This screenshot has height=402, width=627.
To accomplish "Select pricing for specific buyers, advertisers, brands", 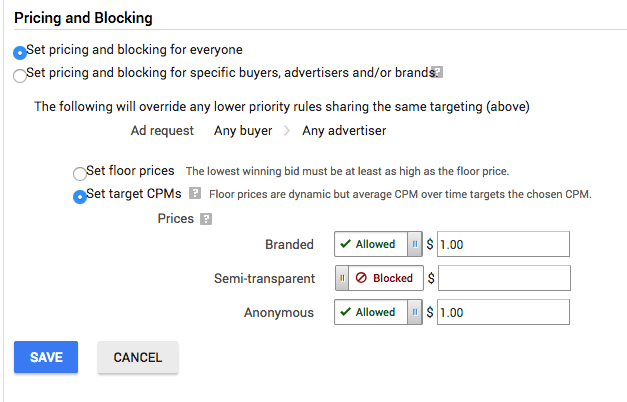I will 20,75.
